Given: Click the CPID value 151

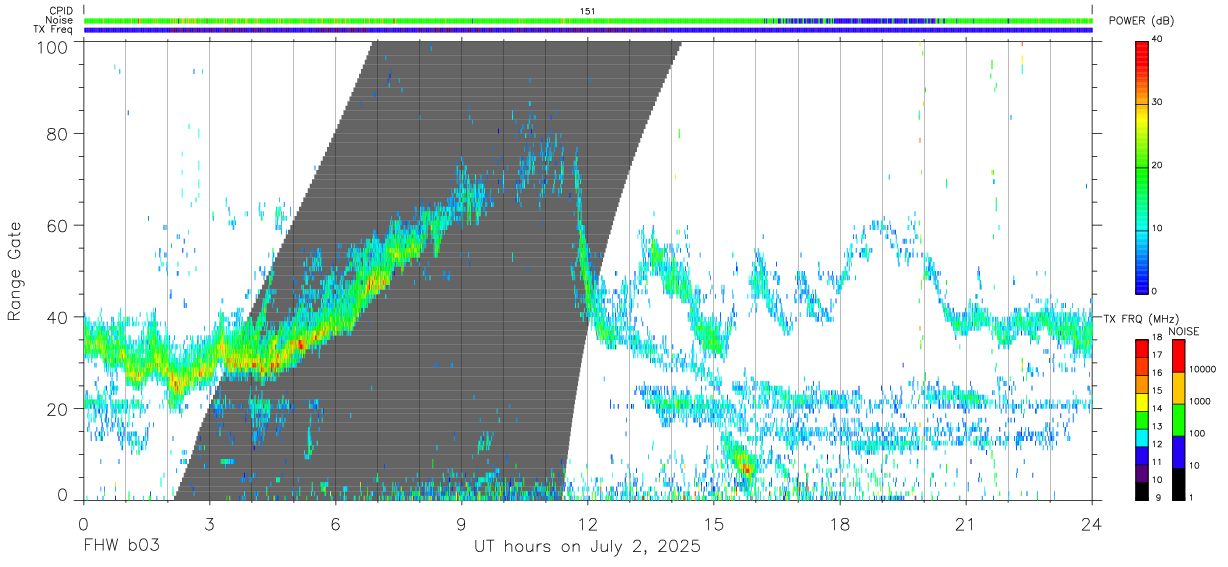Looking at the screenshot, I should 588,11.
